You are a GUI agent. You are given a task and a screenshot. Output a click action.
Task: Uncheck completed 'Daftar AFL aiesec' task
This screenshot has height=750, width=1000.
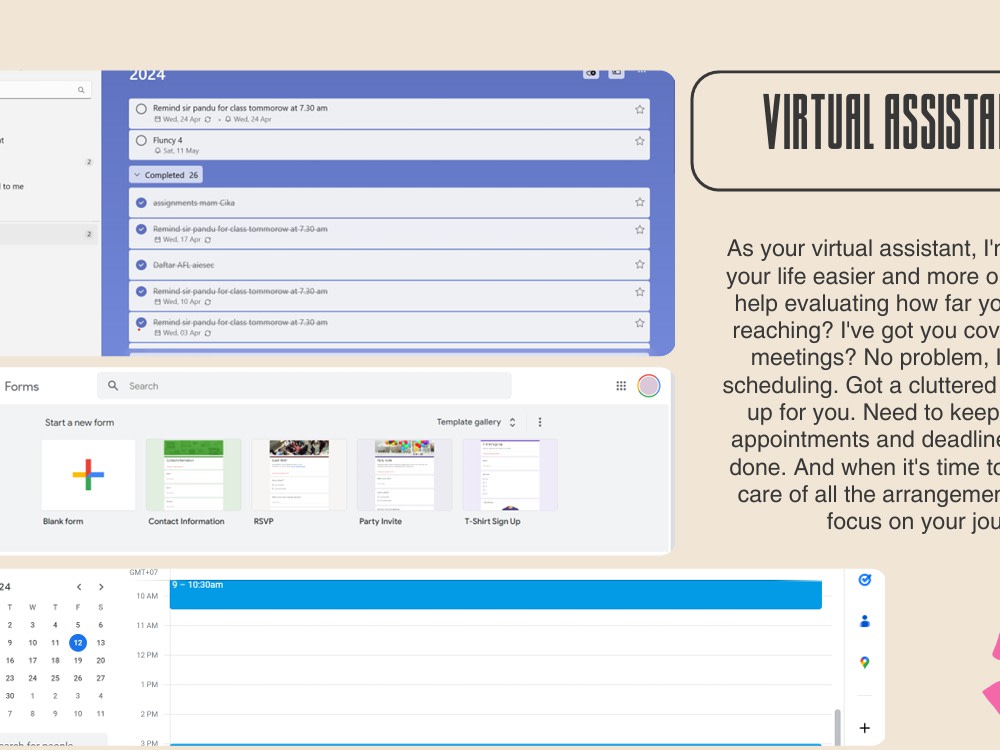[x=142, y=265]
